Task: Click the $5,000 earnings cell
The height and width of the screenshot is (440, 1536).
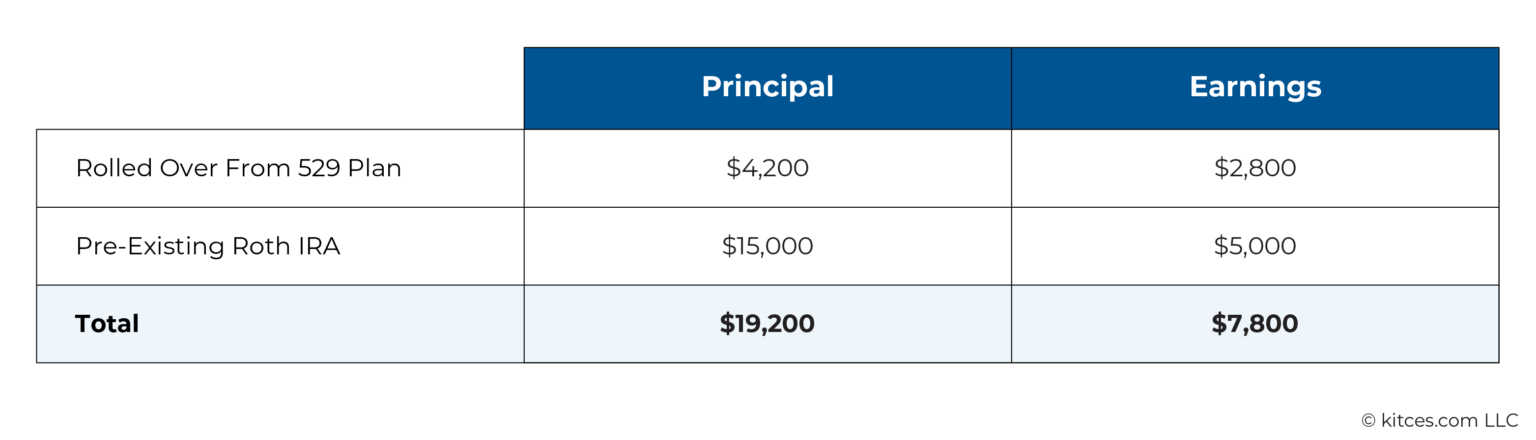Action: [1255, 246]
